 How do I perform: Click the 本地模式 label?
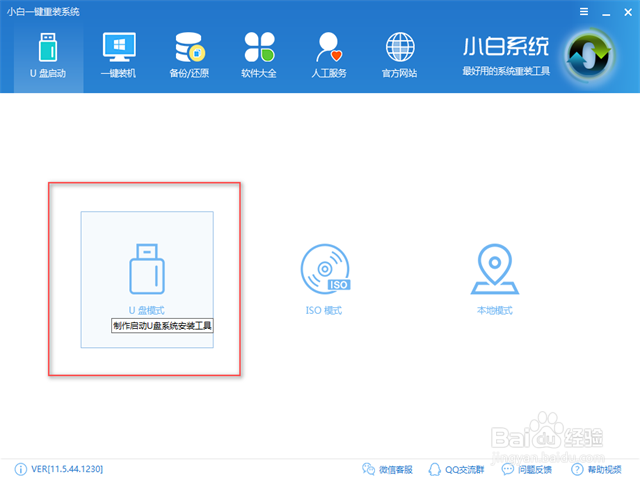[x=495, y=311]
